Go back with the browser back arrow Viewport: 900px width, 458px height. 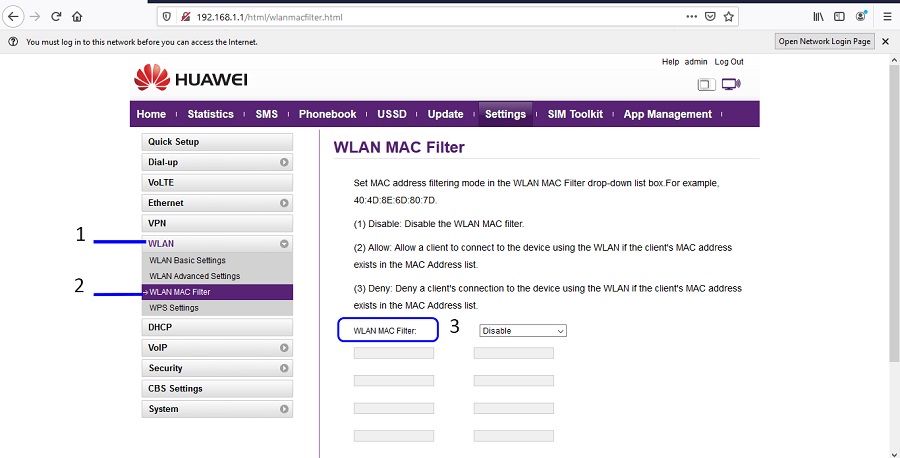point(13,17)
